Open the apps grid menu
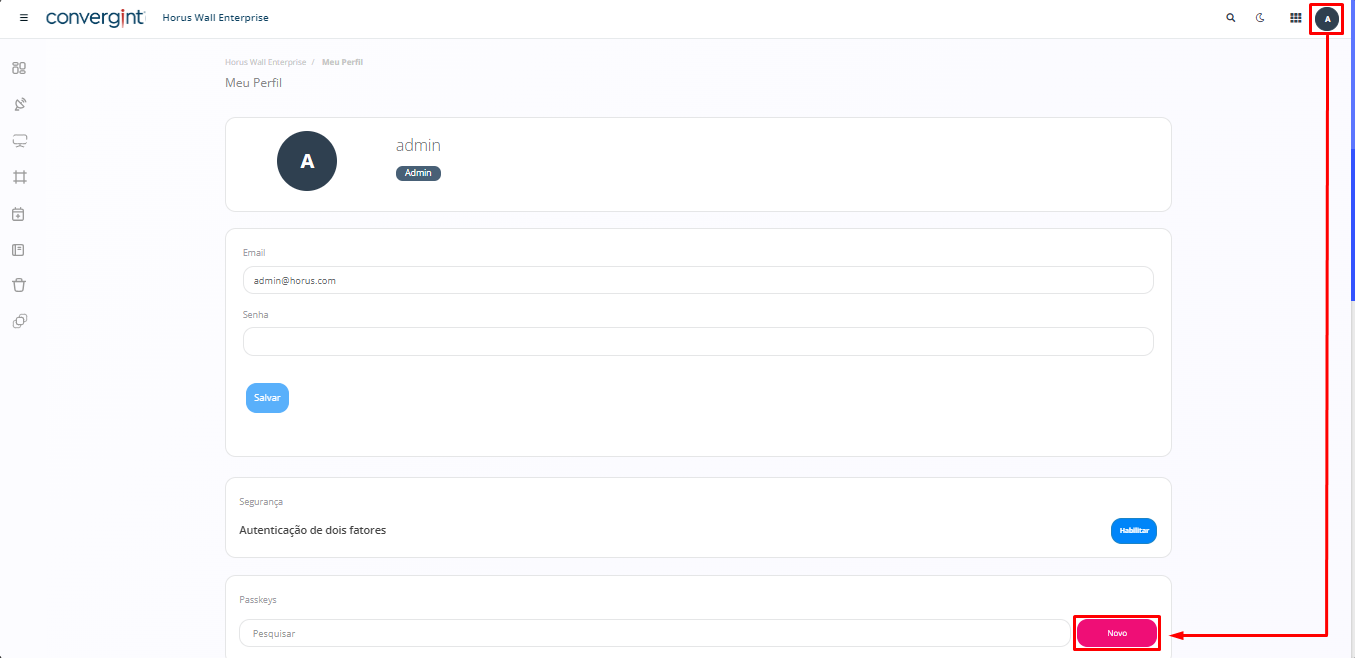 pyautogui.click(x=1296, y=18)
